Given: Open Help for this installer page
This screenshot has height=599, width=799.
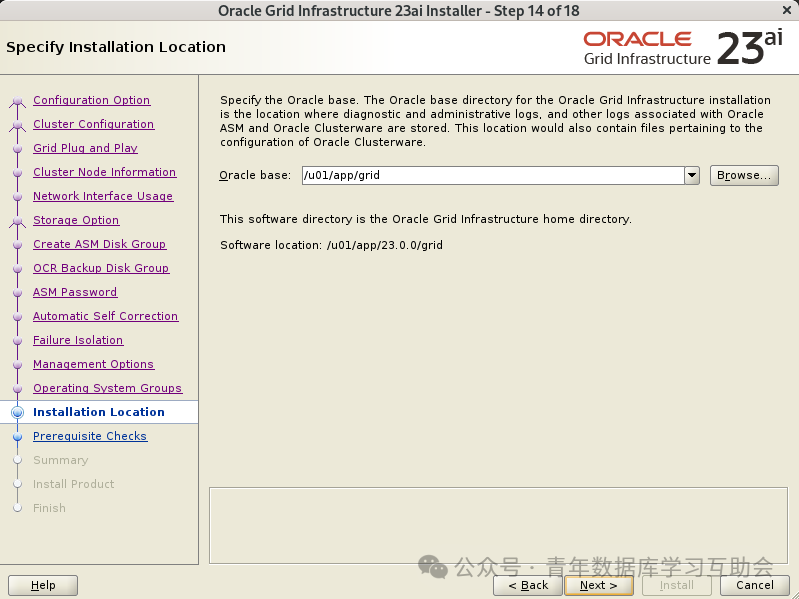Looking at the screenshot, I should coord(43,585).
